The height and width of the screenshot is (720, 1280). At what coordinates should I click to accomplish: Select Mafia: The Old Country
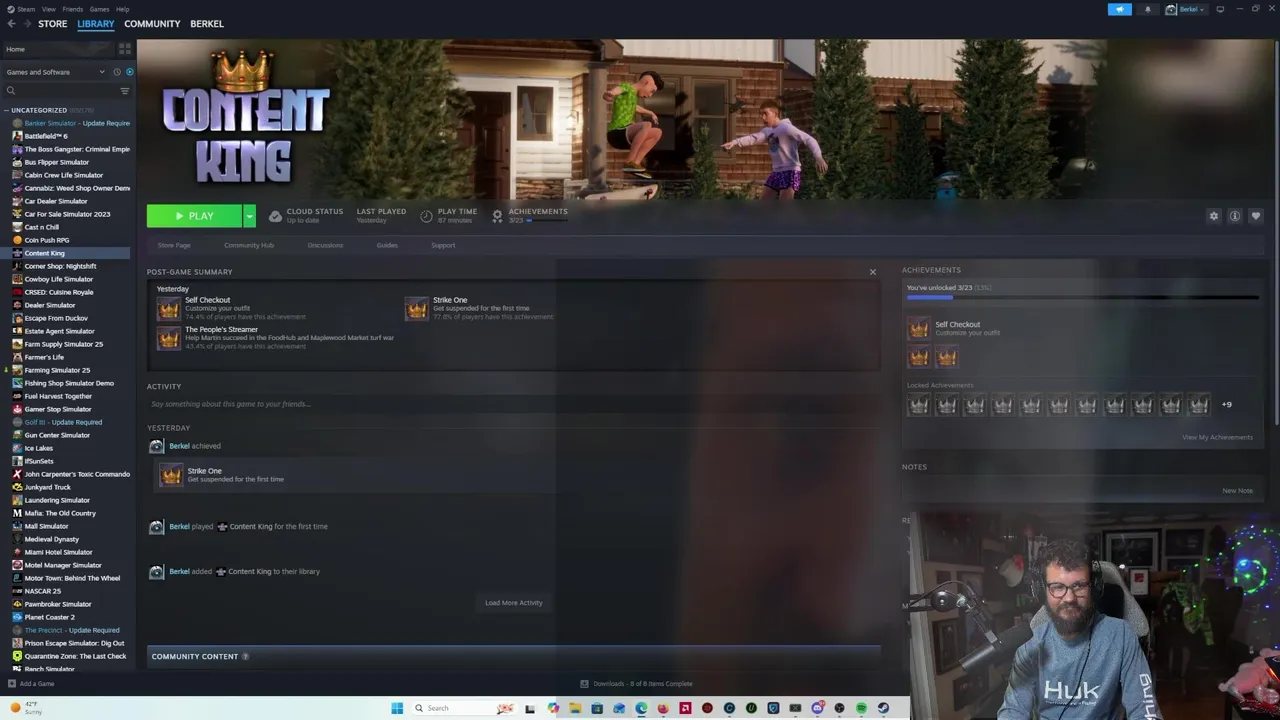coord(60,513)
